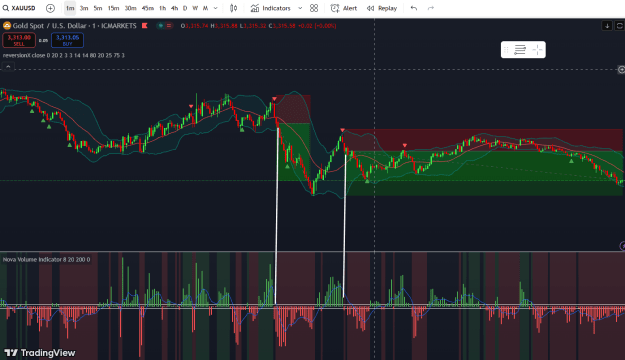Select the 1m timeframe

(70, 8)
